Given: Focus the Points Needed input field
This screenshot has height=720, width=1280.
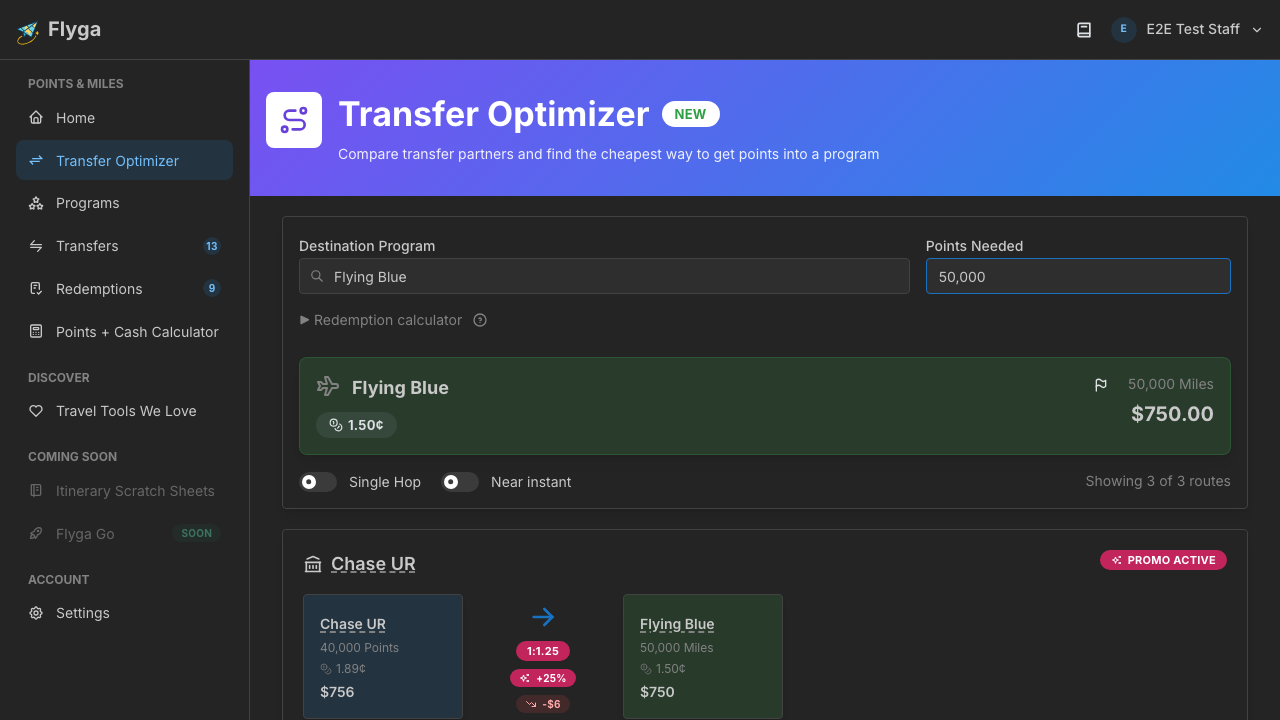Looking at the screenshot, I should (x=1078, y=276).
